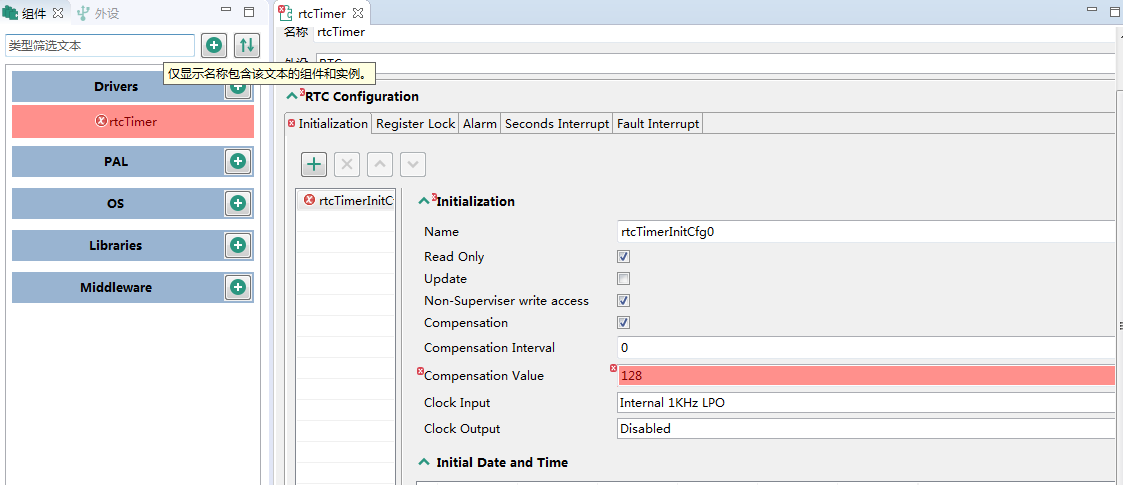Collapse the Initialization section

pos(424,202)
